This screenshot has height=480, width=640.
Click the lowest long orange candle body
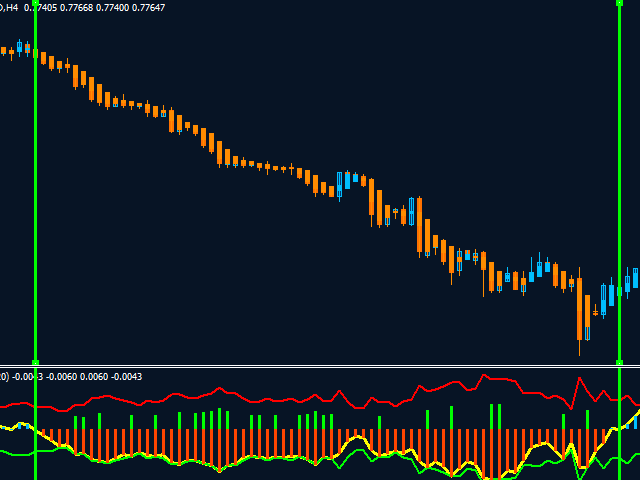click(x=579, y=309)
